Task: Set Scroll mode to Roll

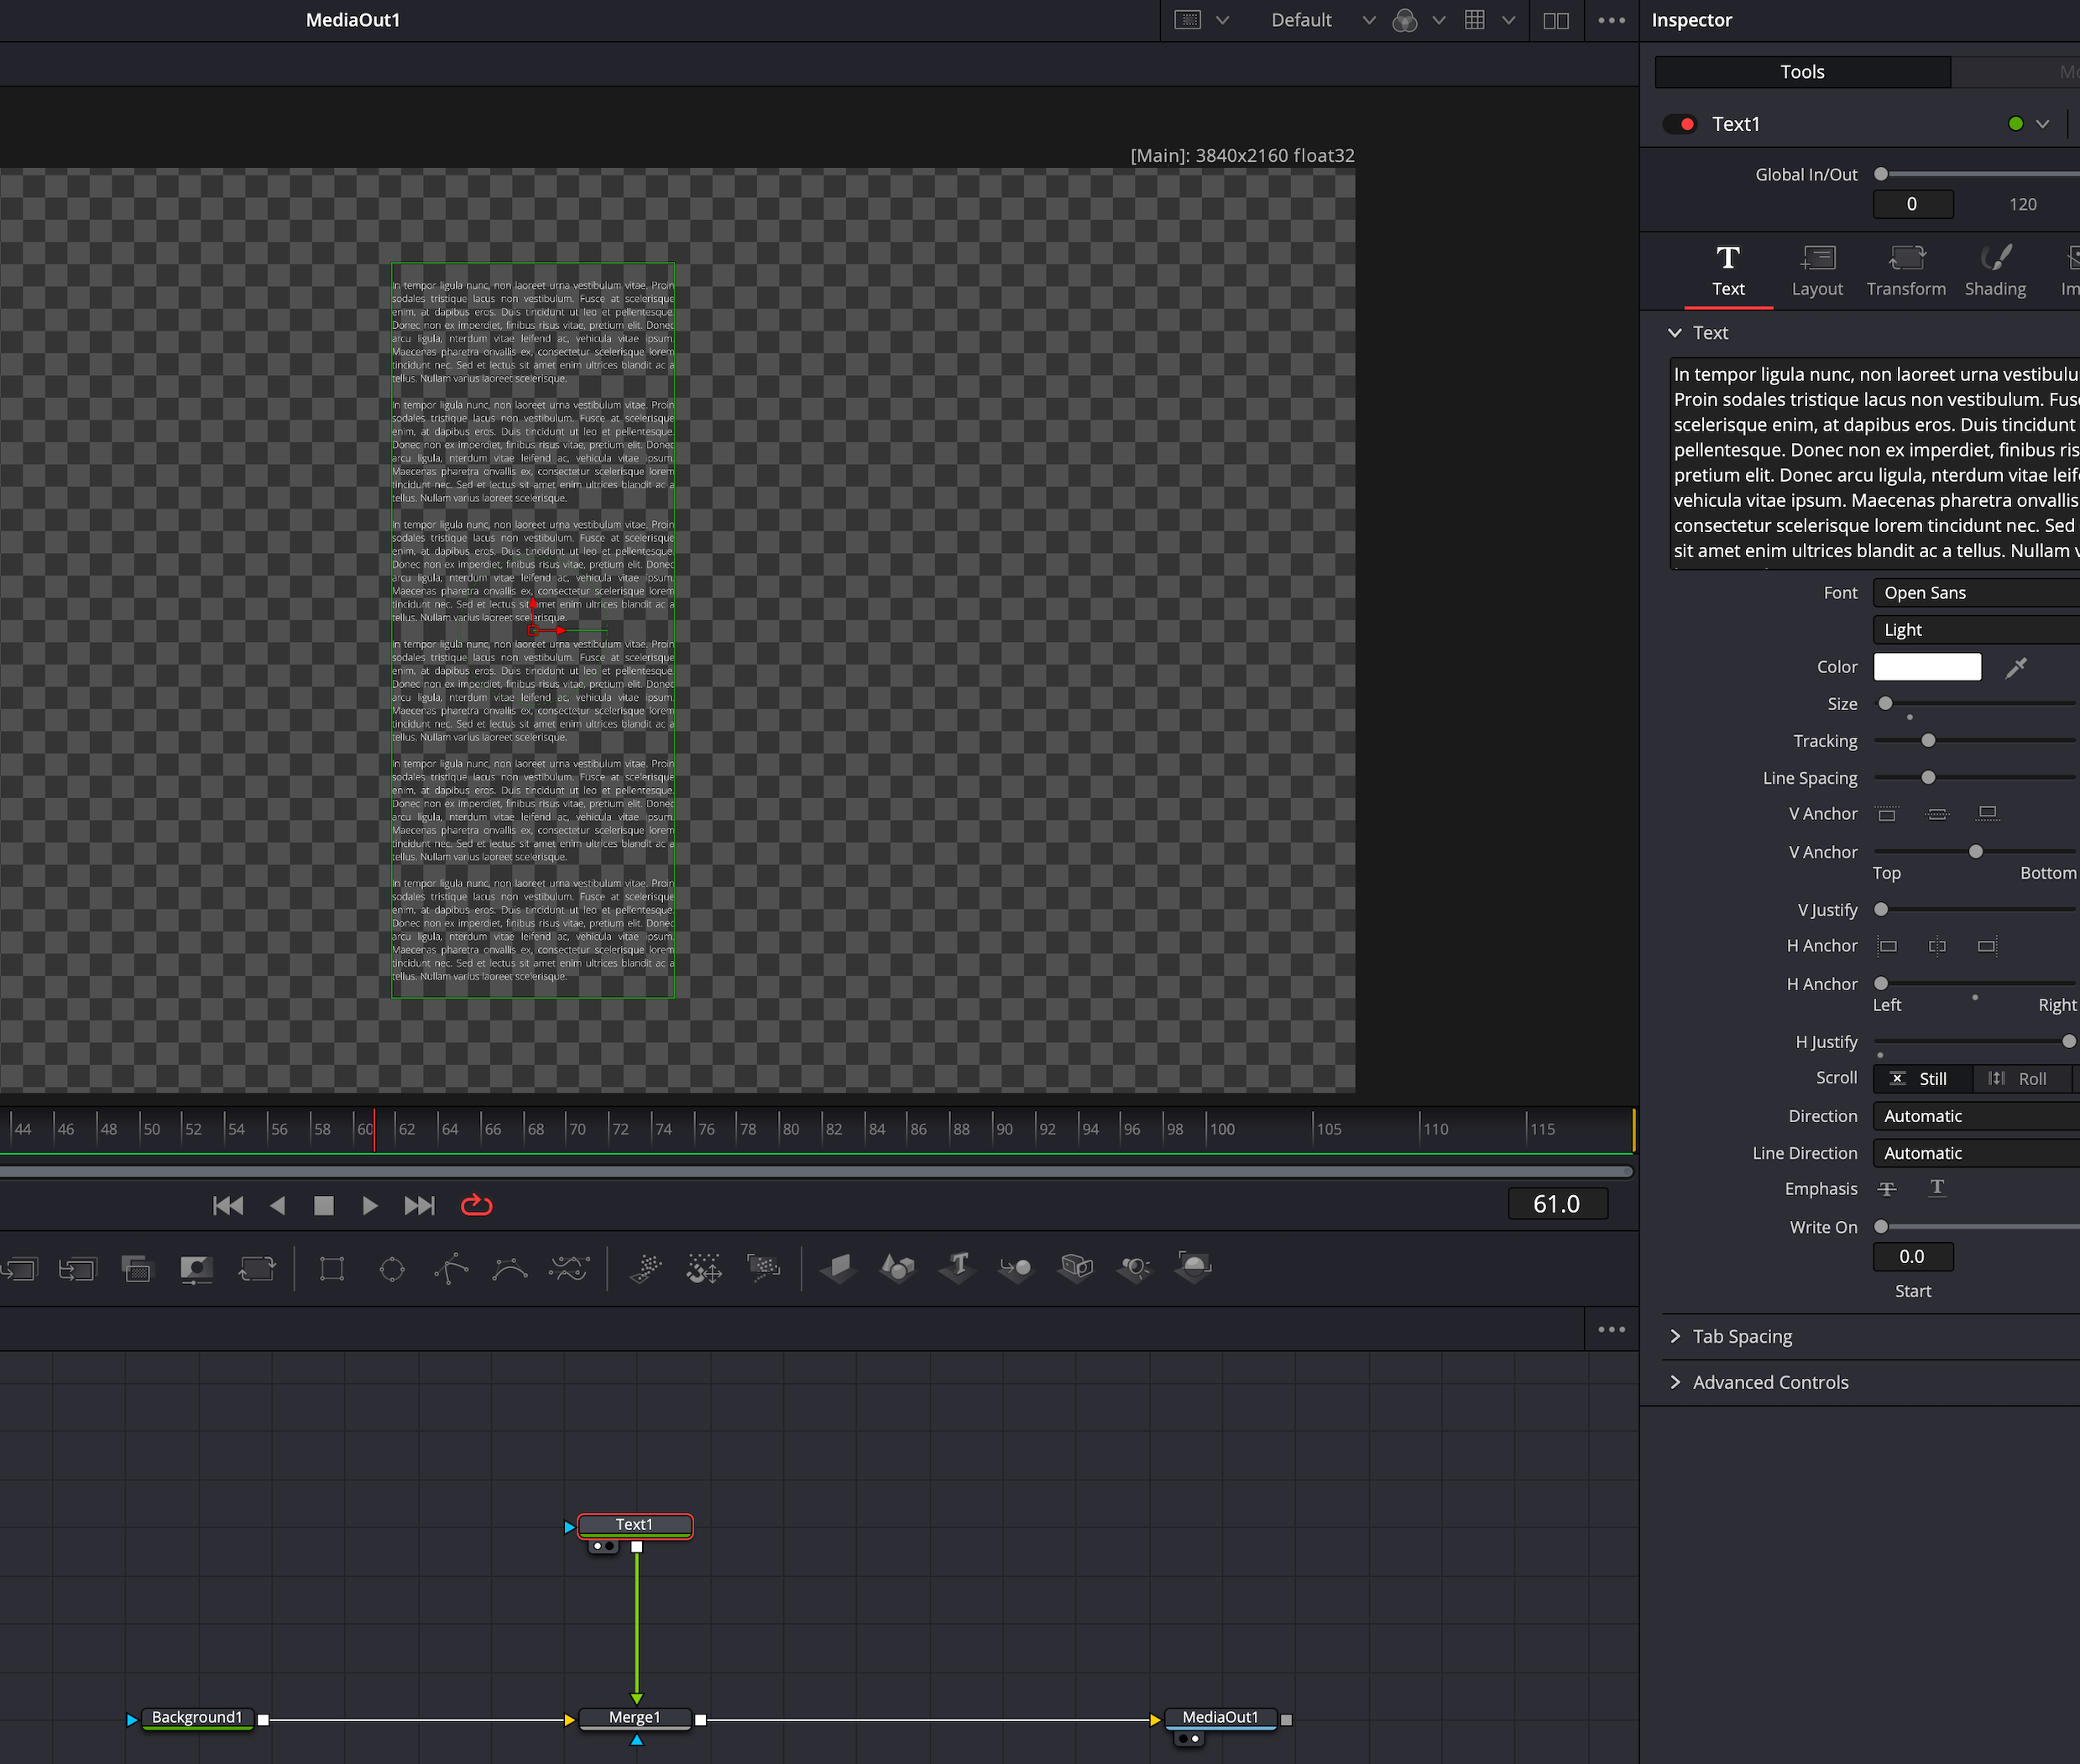Action: (x=2021, y=1079)
